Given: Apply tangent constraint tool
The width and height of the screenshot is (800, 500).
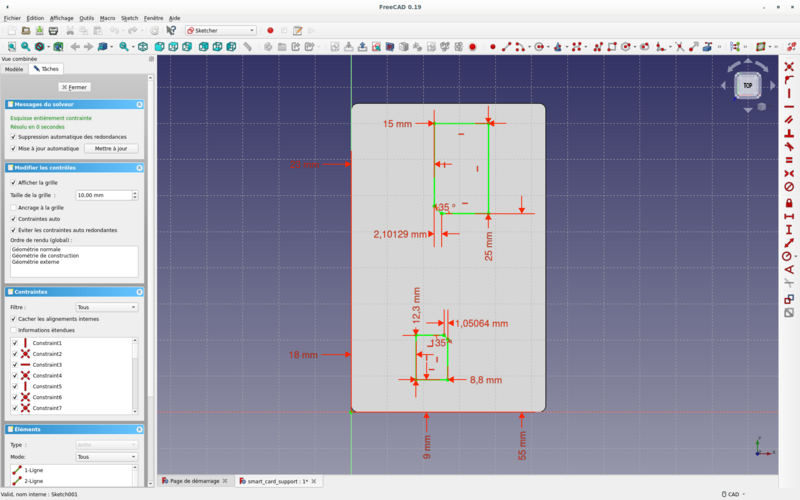Looking at the screenshot, I should [789, 146].
